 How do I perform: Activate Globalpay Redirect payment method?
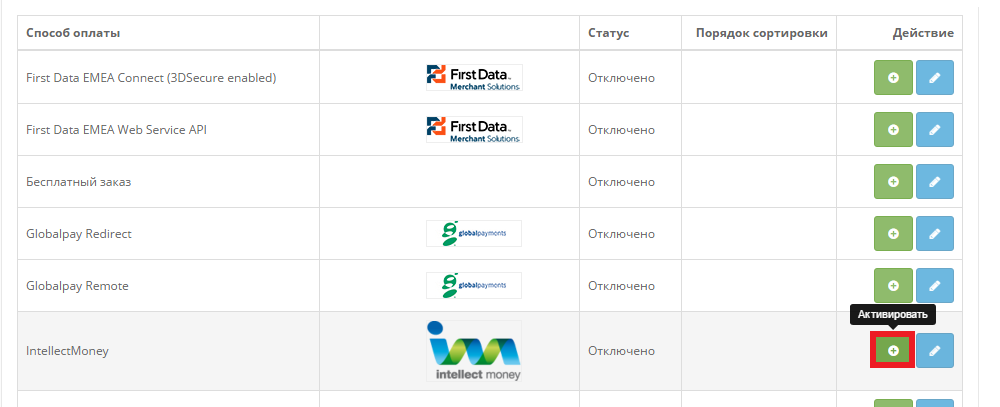[893, 233]
